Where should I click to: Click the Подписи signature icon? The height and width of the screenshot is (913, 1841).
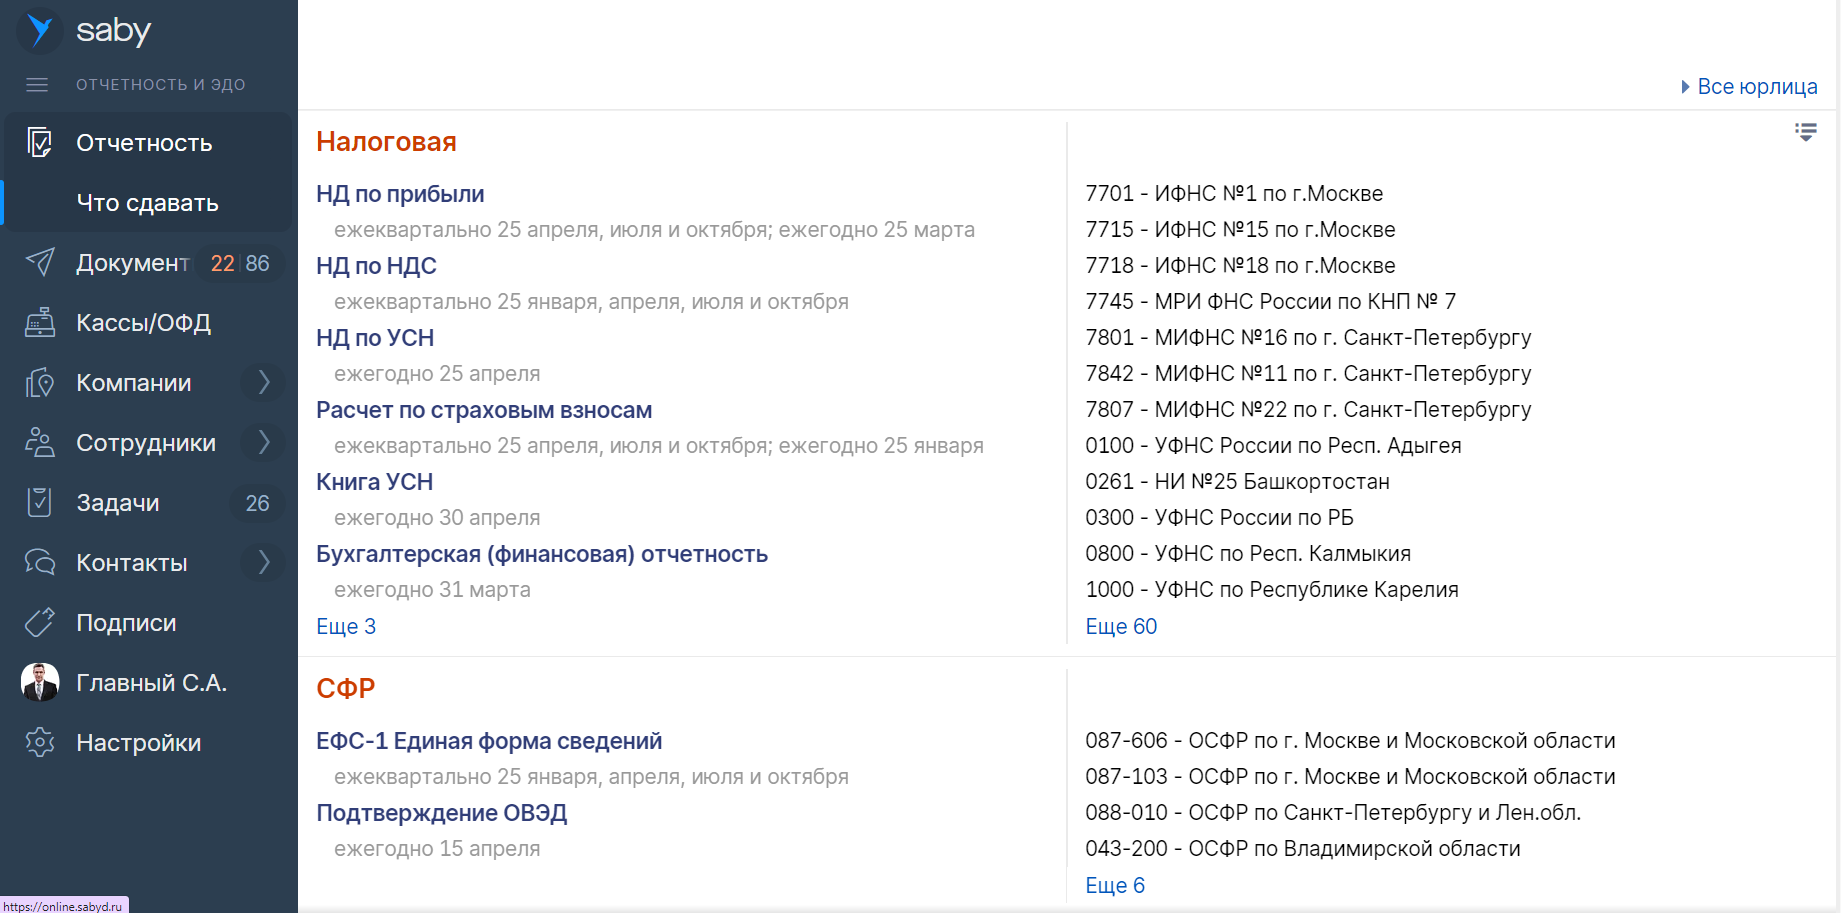(x=40, y=623)
